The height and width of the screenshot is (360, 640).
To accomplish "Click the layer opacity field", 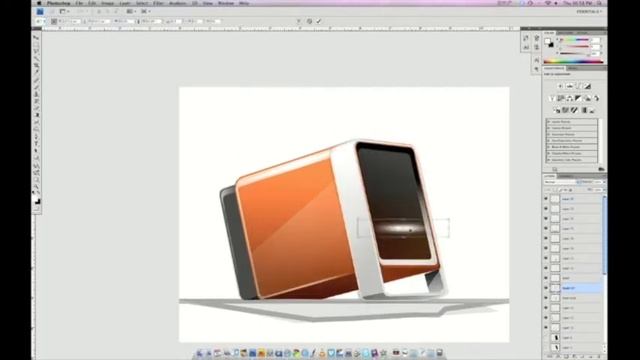I will coord(600,182).
